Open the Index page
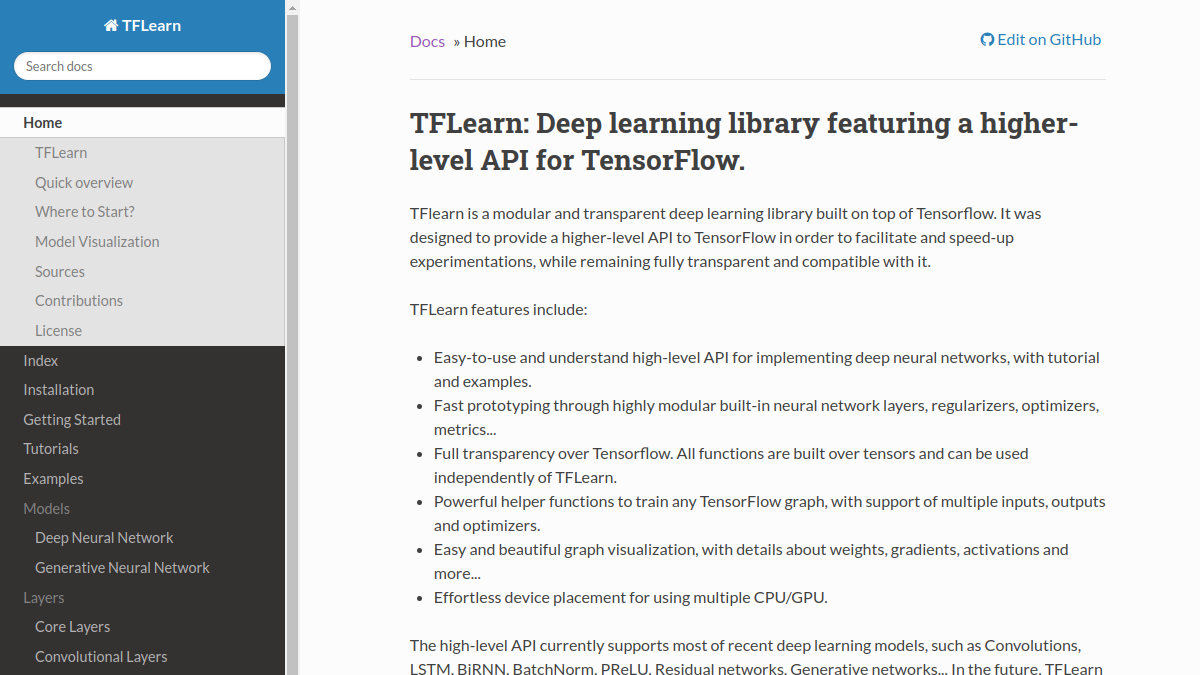 142,361
